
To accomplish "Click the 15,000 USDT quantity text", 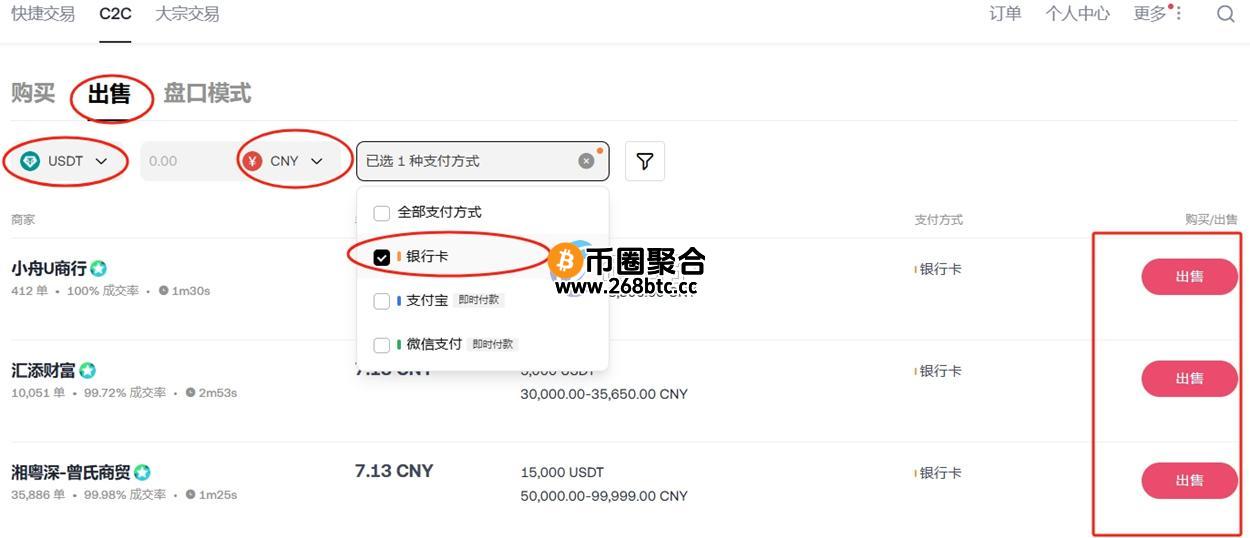I will pyautogui.click(x=562, y=472).
